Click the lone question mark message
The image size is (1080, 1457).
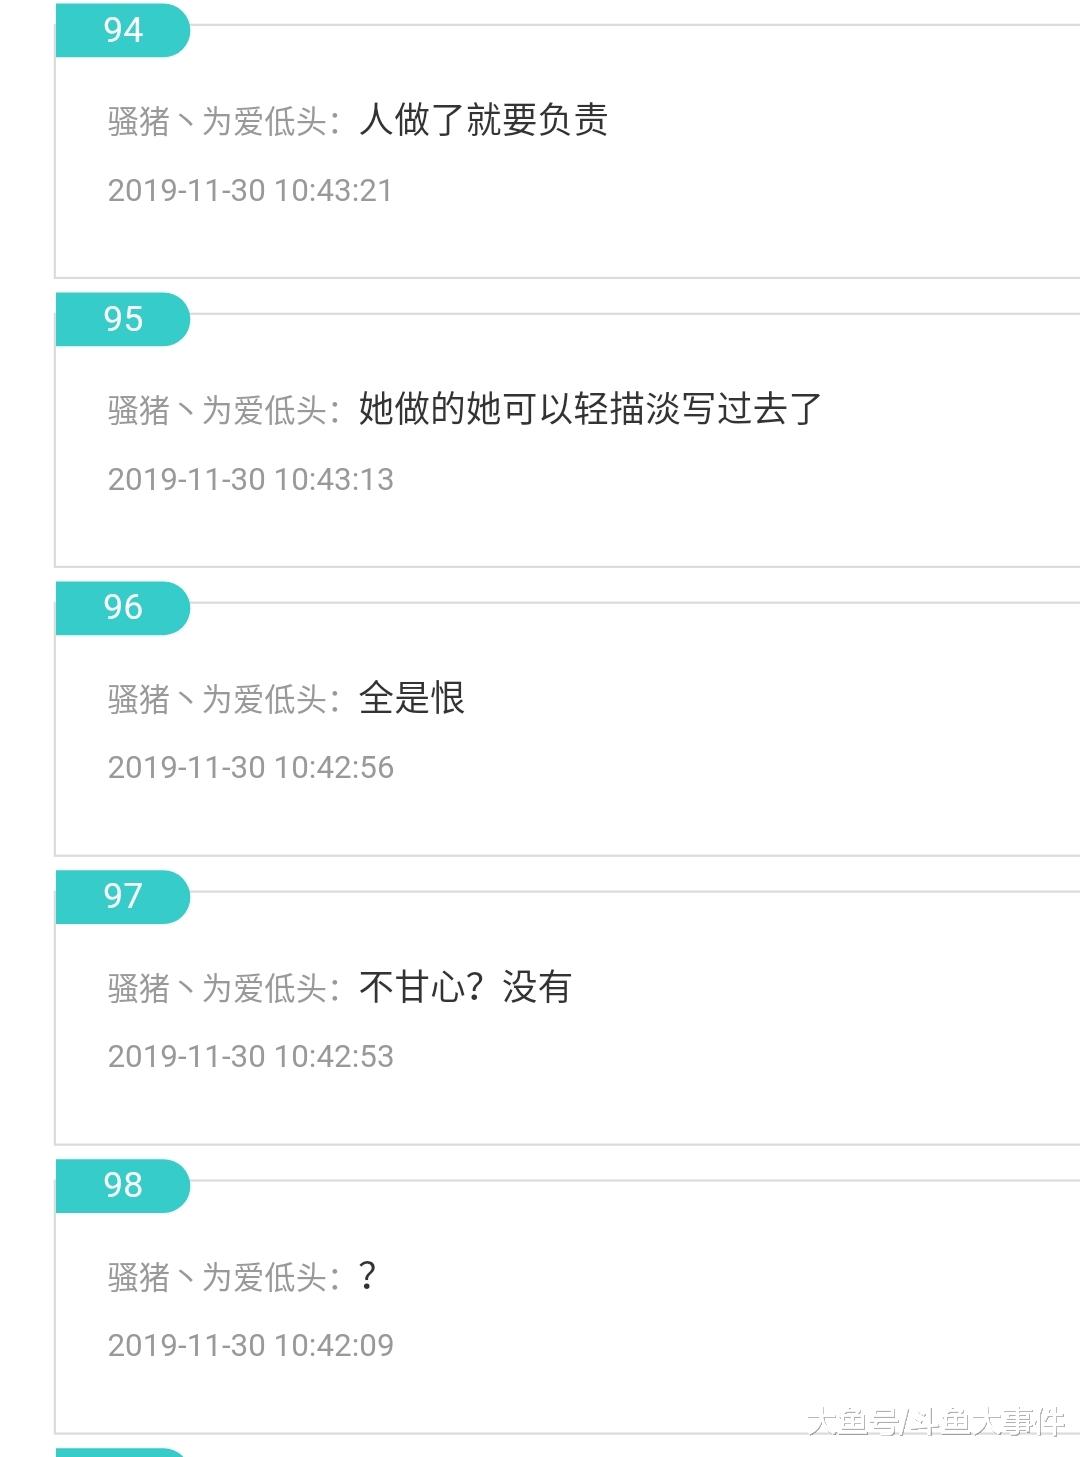coord(367,1276)
